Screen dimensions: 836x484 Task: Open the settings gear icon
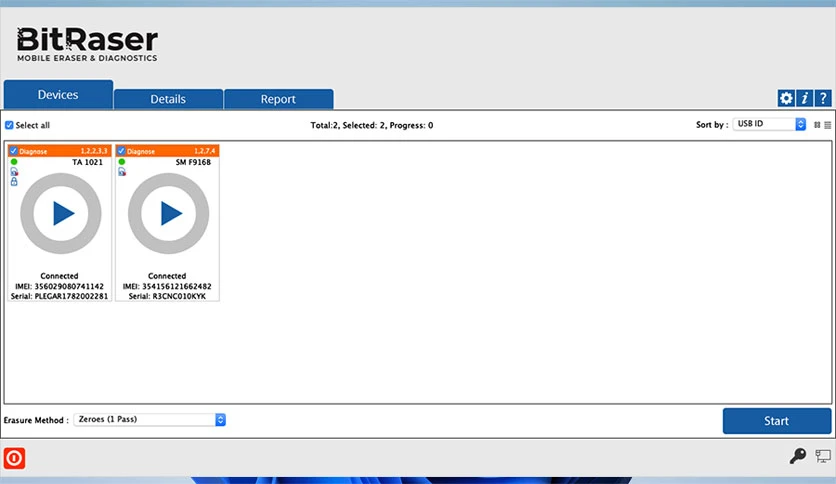786,98
